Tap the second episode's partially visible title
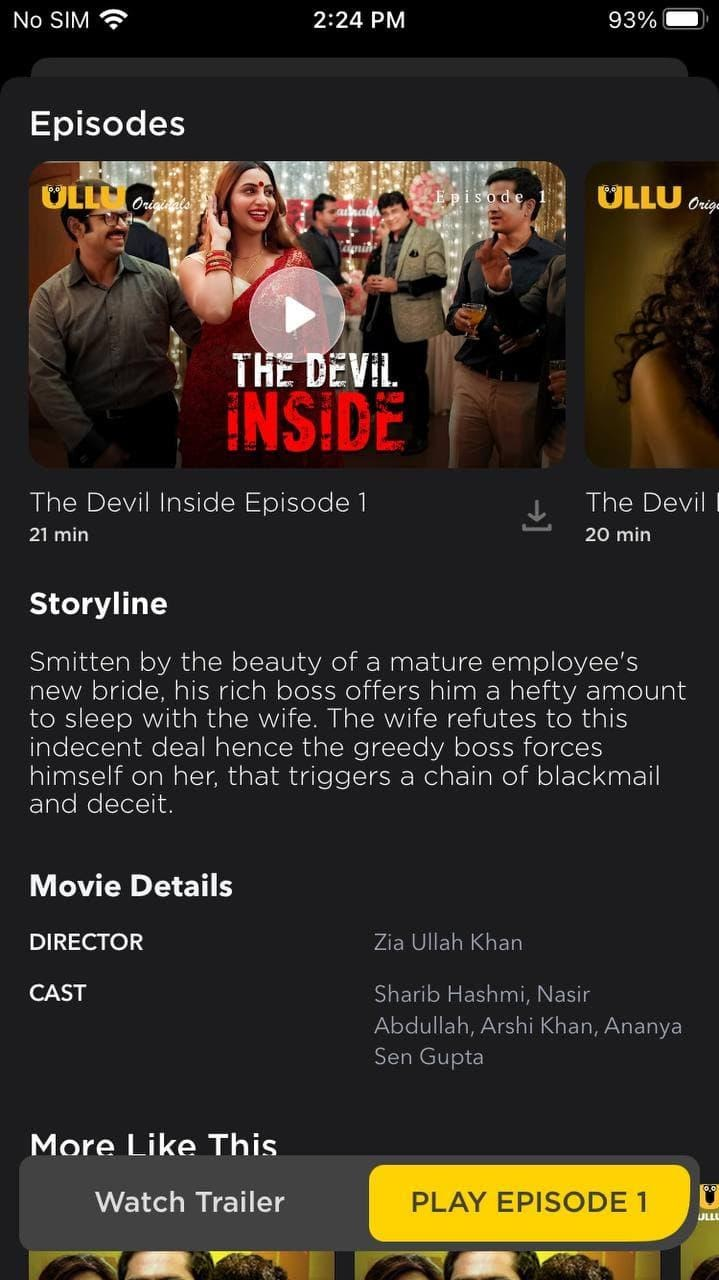The image size is (719, 1280). (x=651, y=502)
